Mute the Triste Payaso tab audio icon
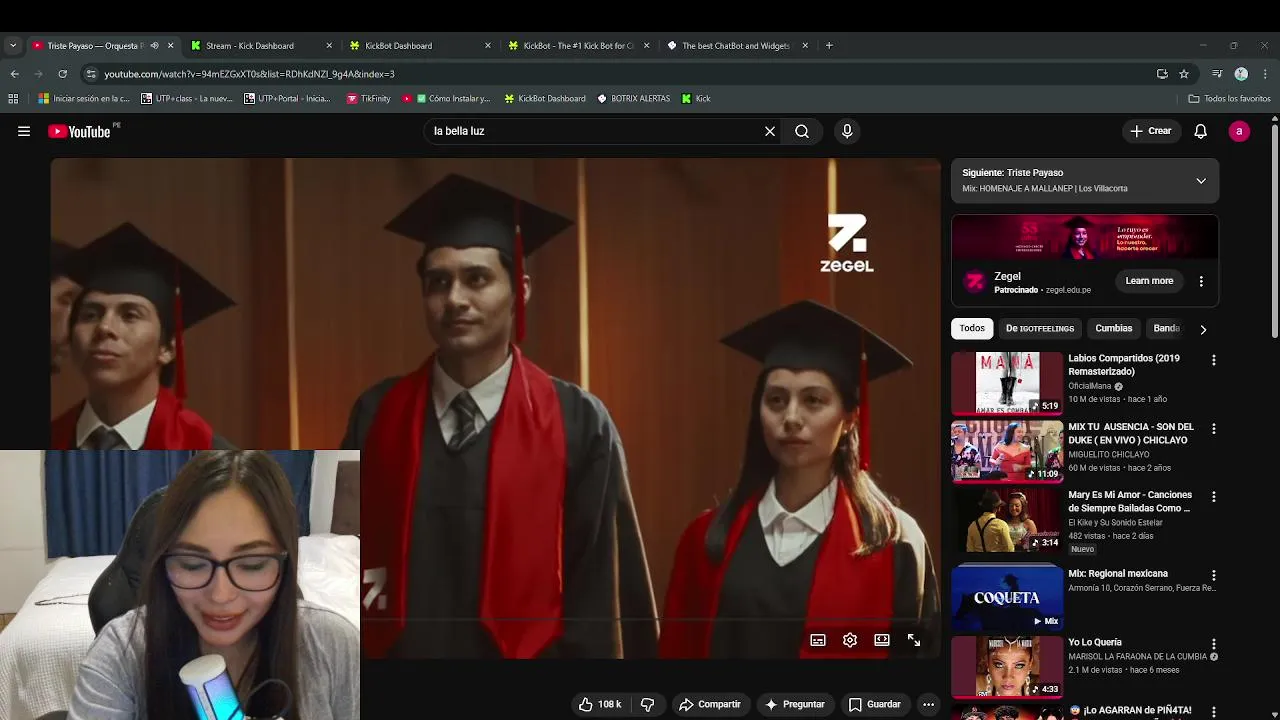Image resolution: width=1280 pixels, height=720 pixels. coord(154,45)
